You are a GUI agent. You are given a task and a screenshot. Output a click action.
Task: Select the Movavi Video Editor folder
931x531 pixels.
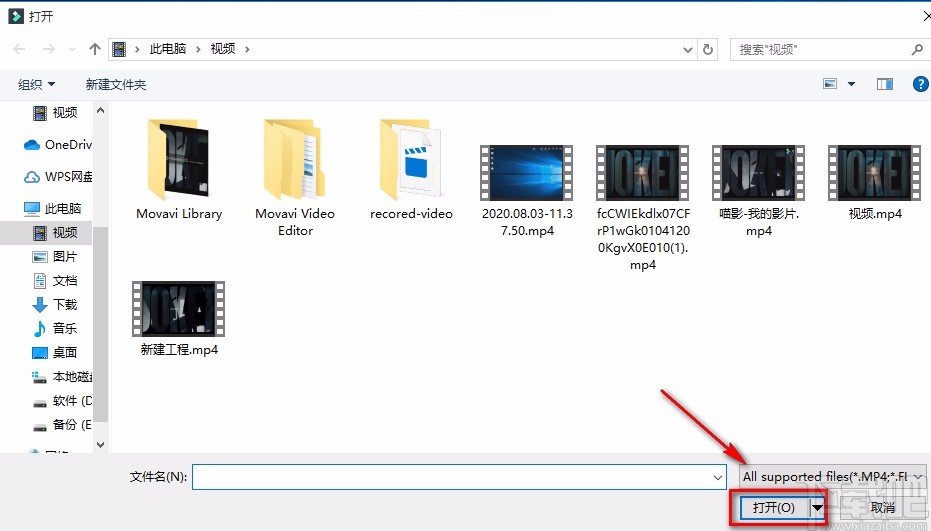tap(295, 177)
